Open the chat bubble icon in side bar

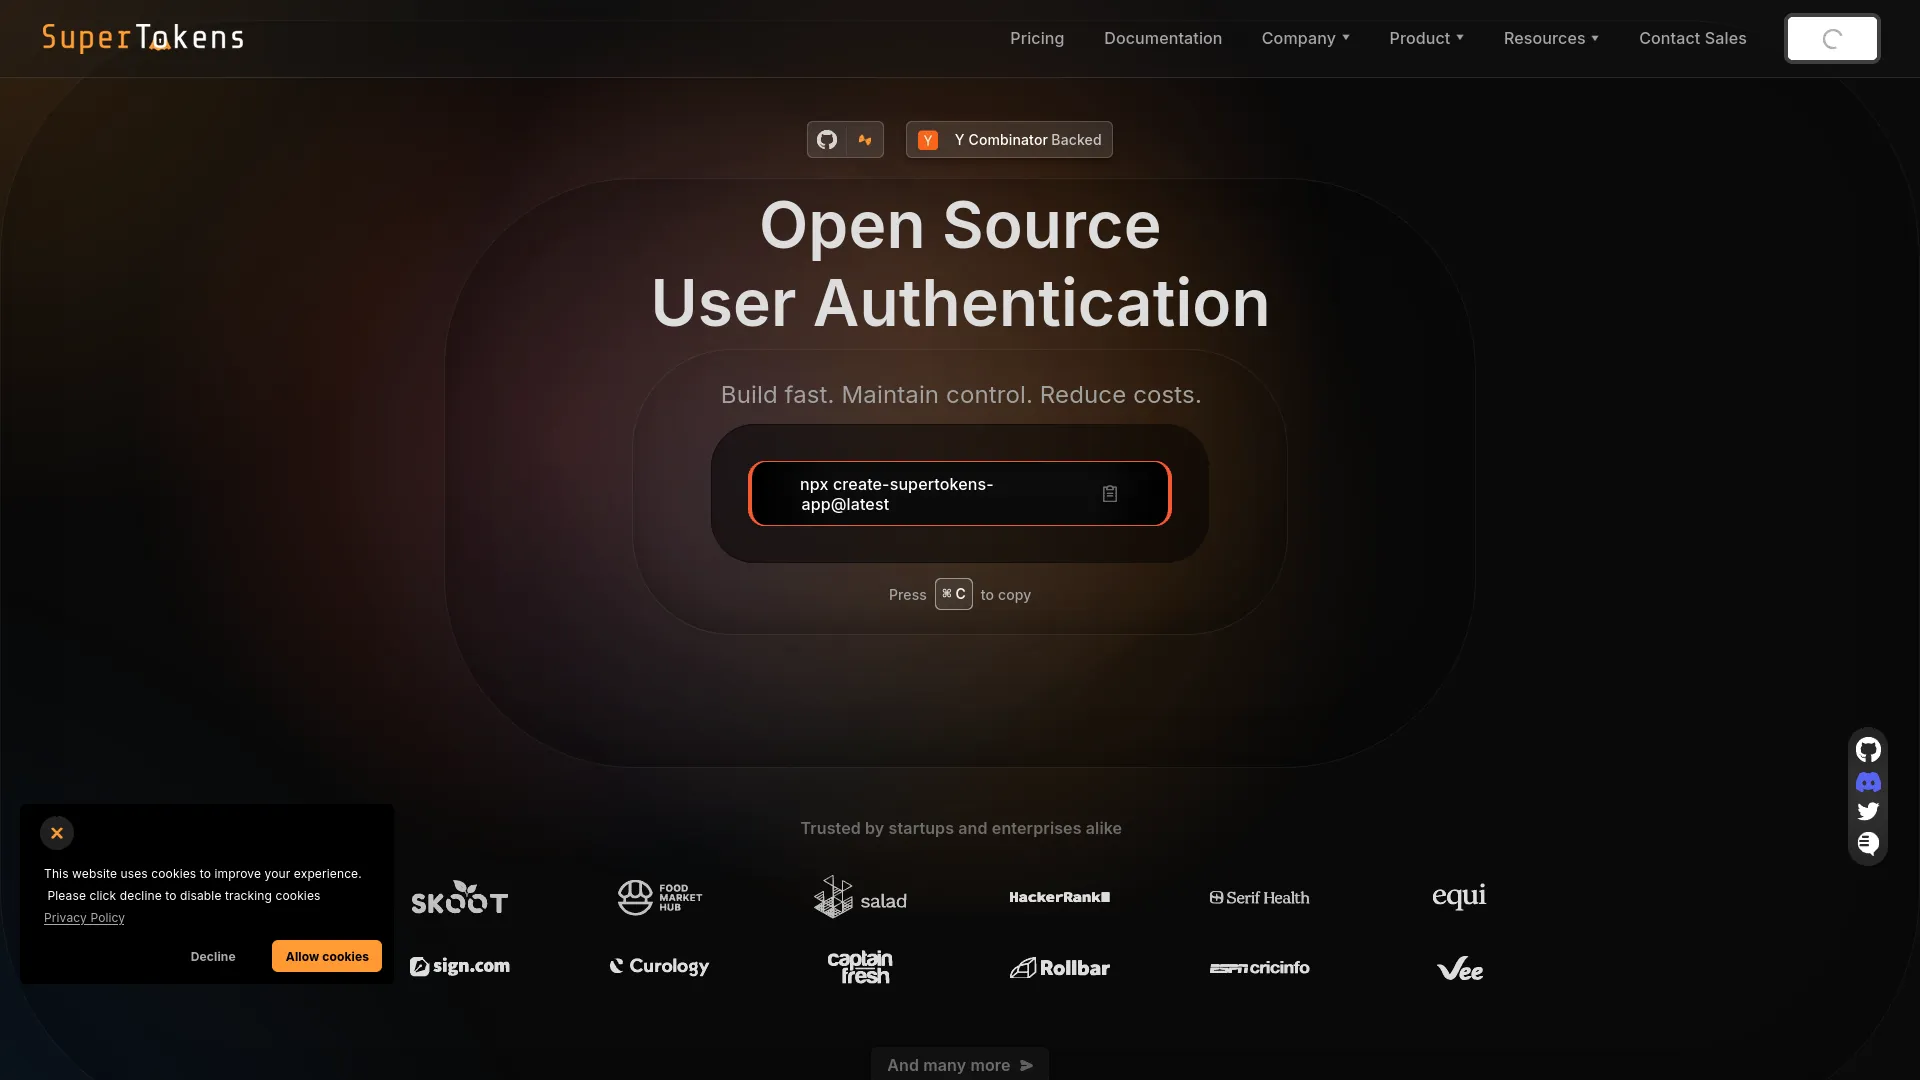coord(1868,843)
